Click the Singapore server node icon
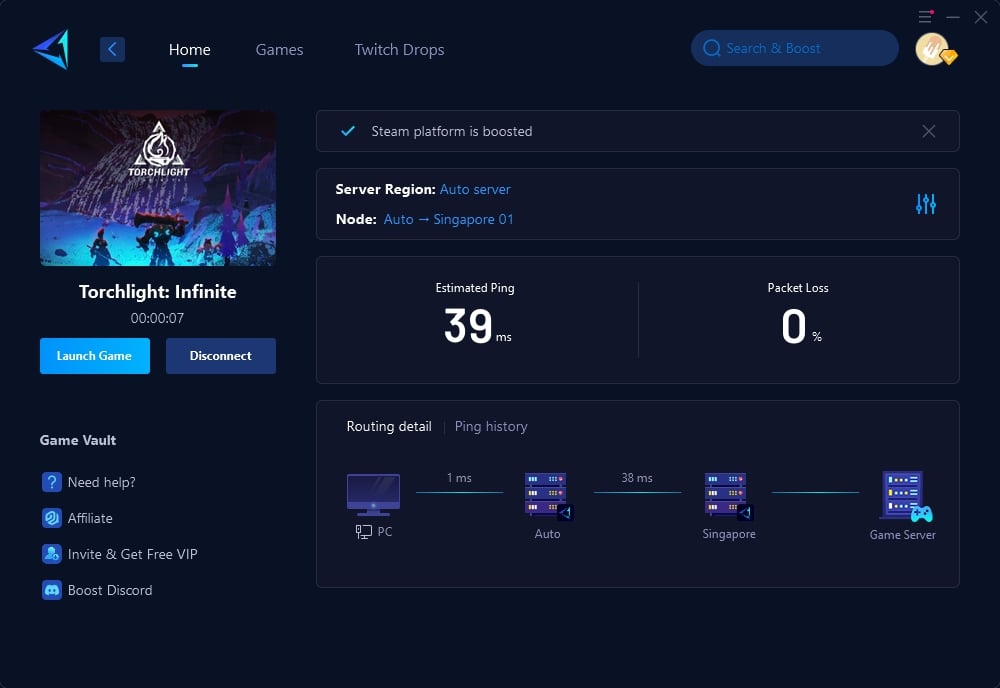 [x=728, y=496]
